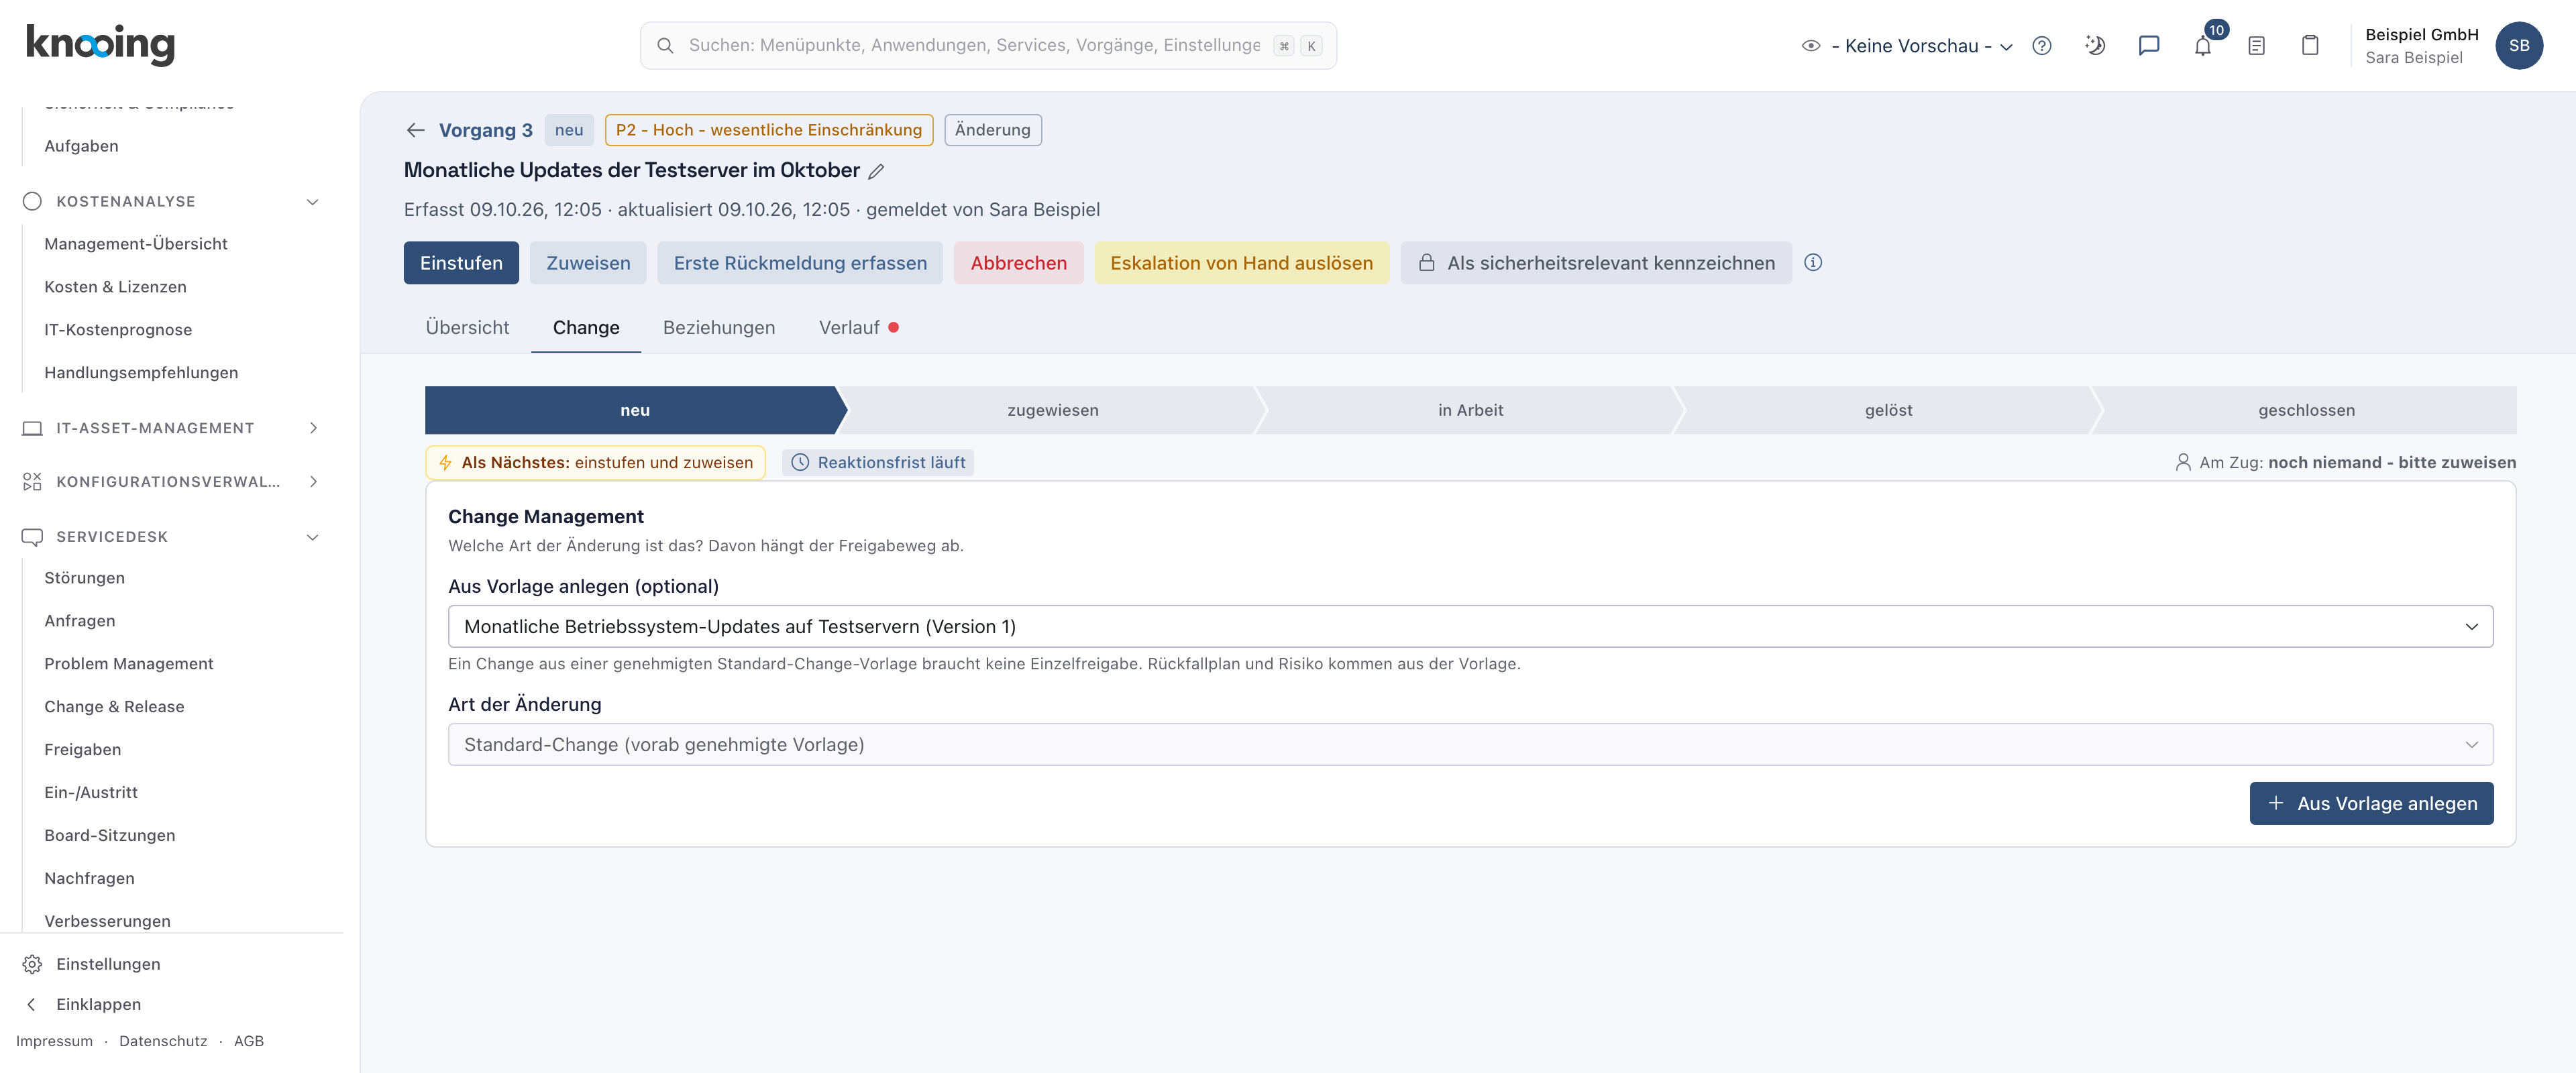Image resolution: width=2576 pixels, height=1073 pixels.
Task: Select the Change tab
Action: coord(586,328)
